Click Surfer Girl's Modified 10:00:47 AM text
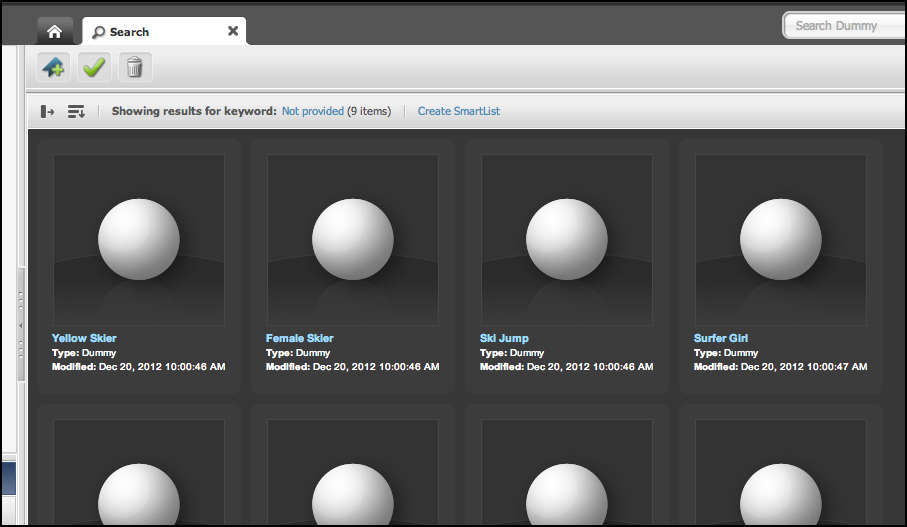Screen dimensions: 907x527 pos(780,367)
